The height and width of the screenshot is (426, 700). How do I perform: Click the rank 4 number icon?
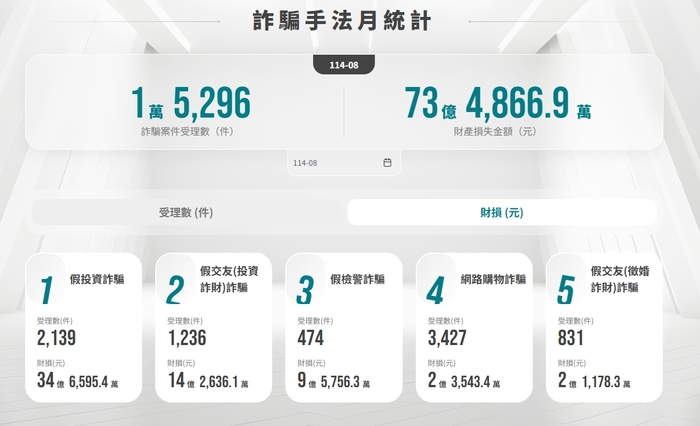click(435, 290)
